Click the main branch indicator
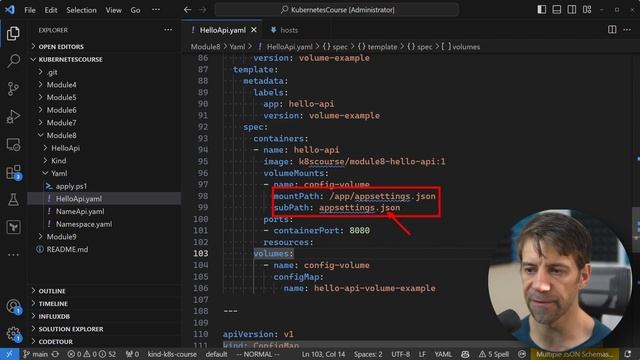The height and width of the screenshot is (360, 640). pos(35,354)
